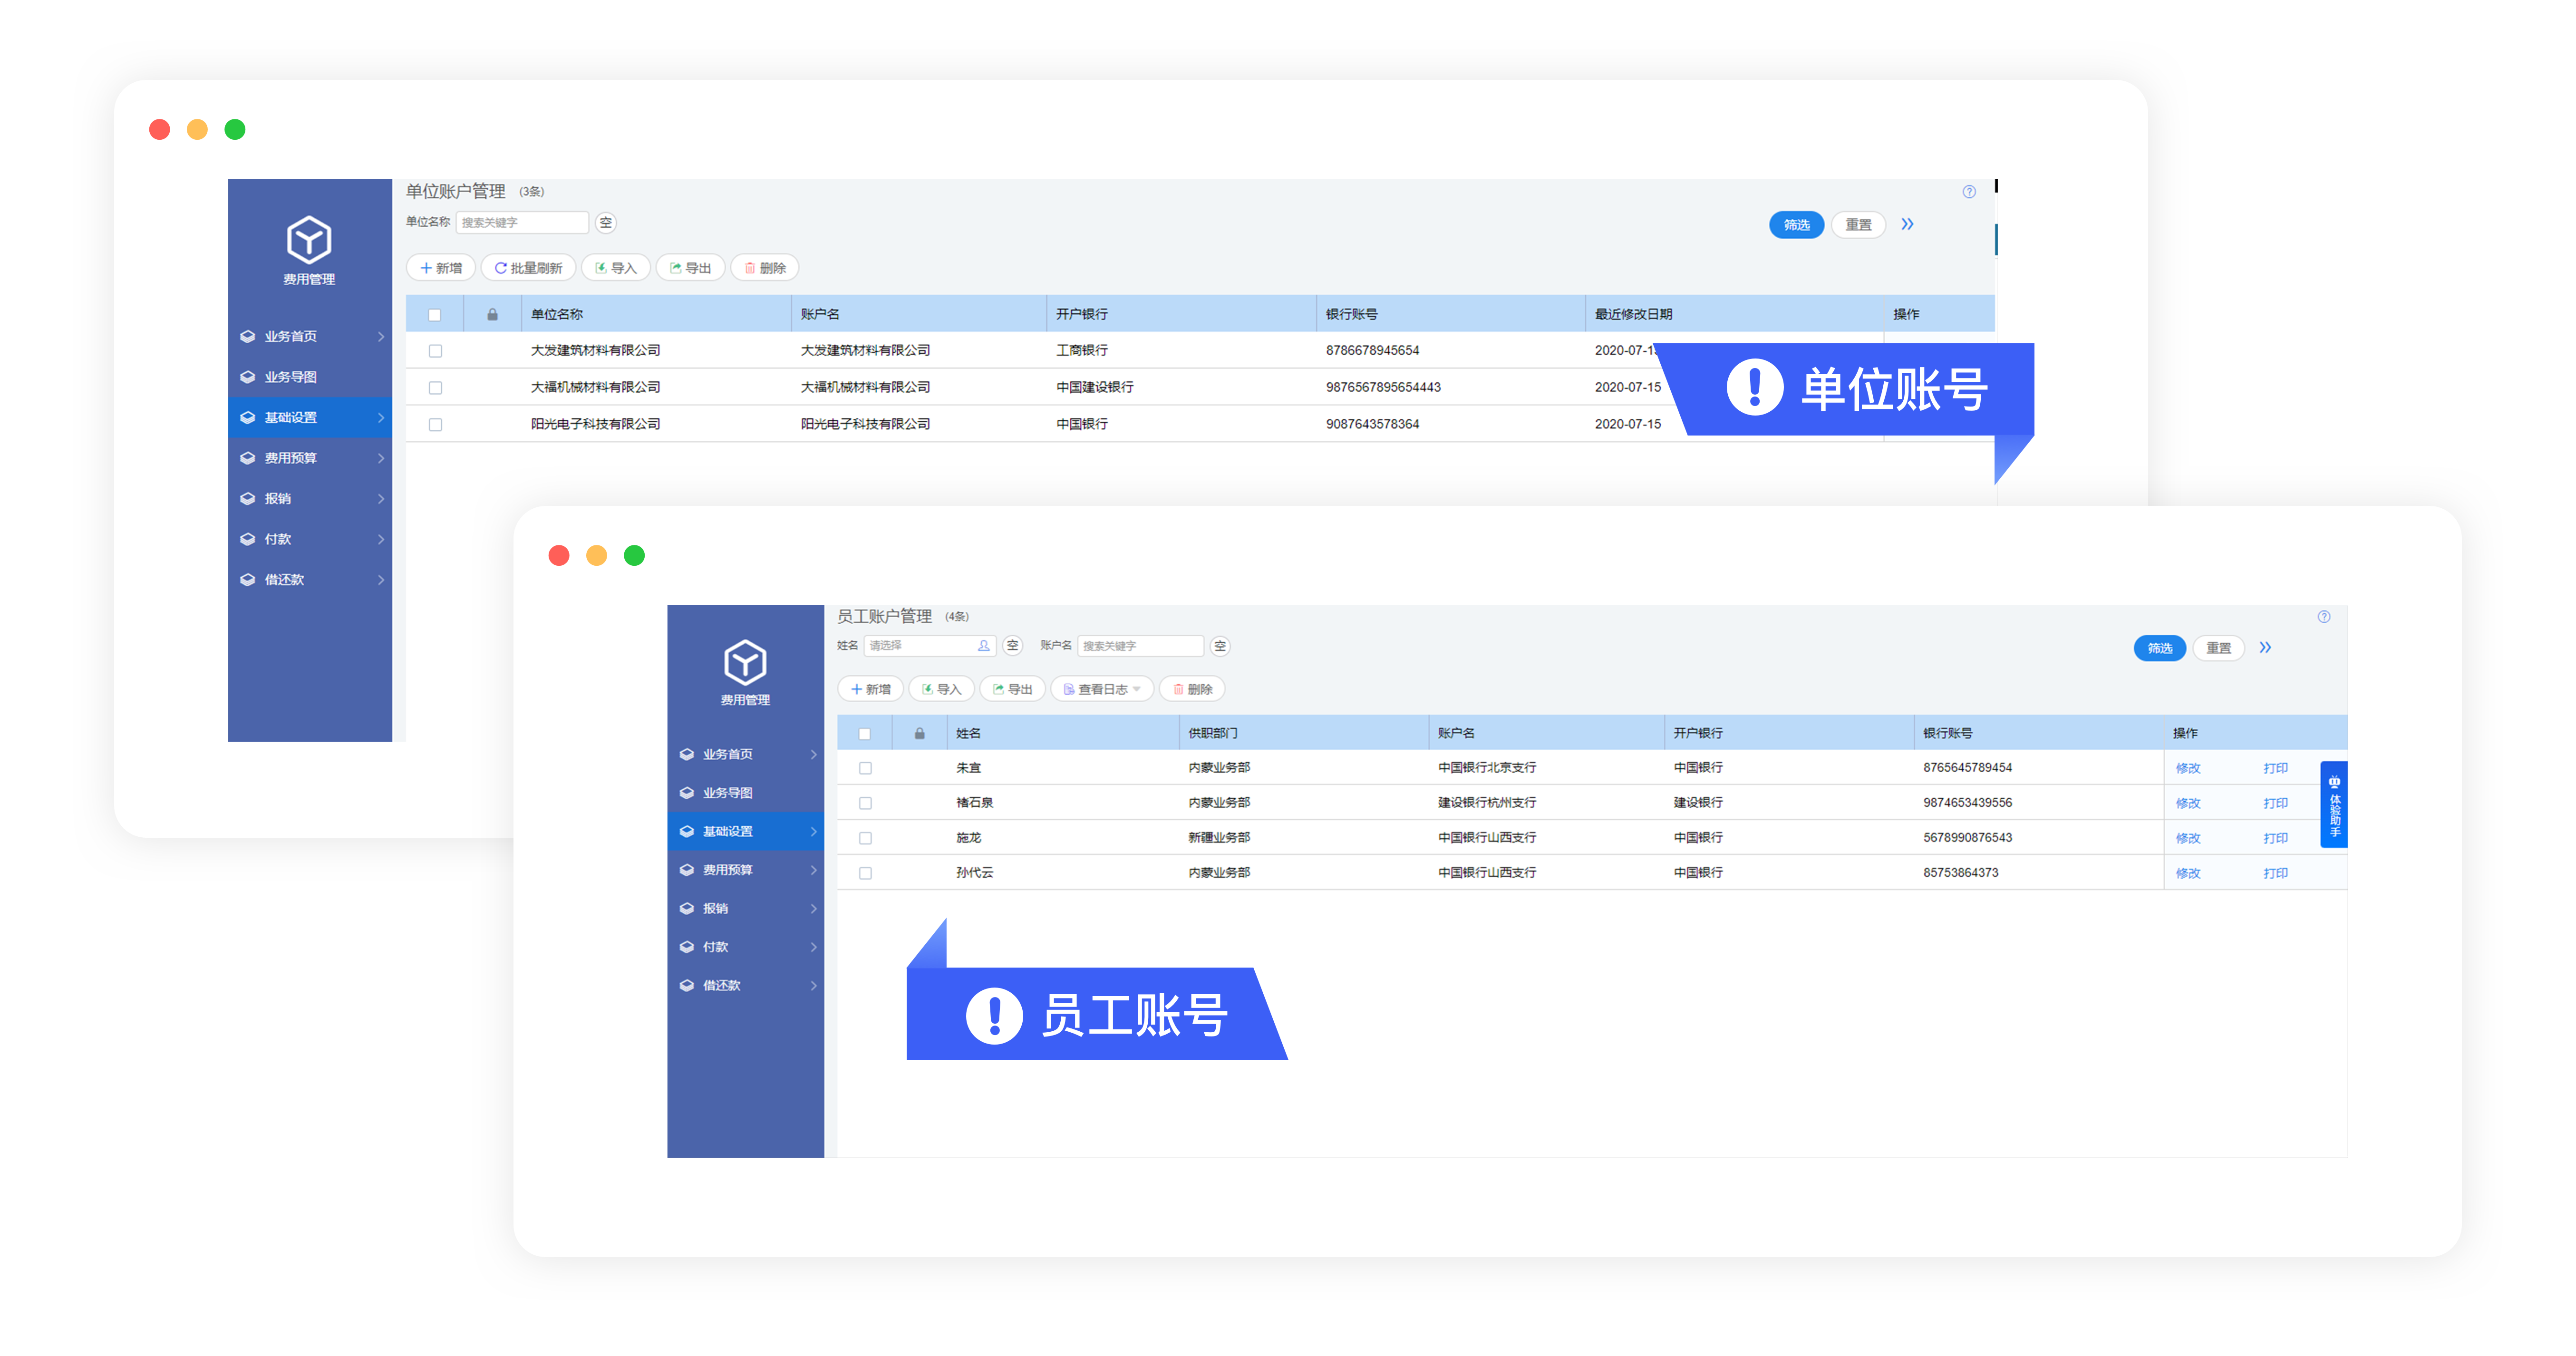Click the 姓名 请选择 field
Viewport: 2576px width, 1356px height.
pos(930,646)
